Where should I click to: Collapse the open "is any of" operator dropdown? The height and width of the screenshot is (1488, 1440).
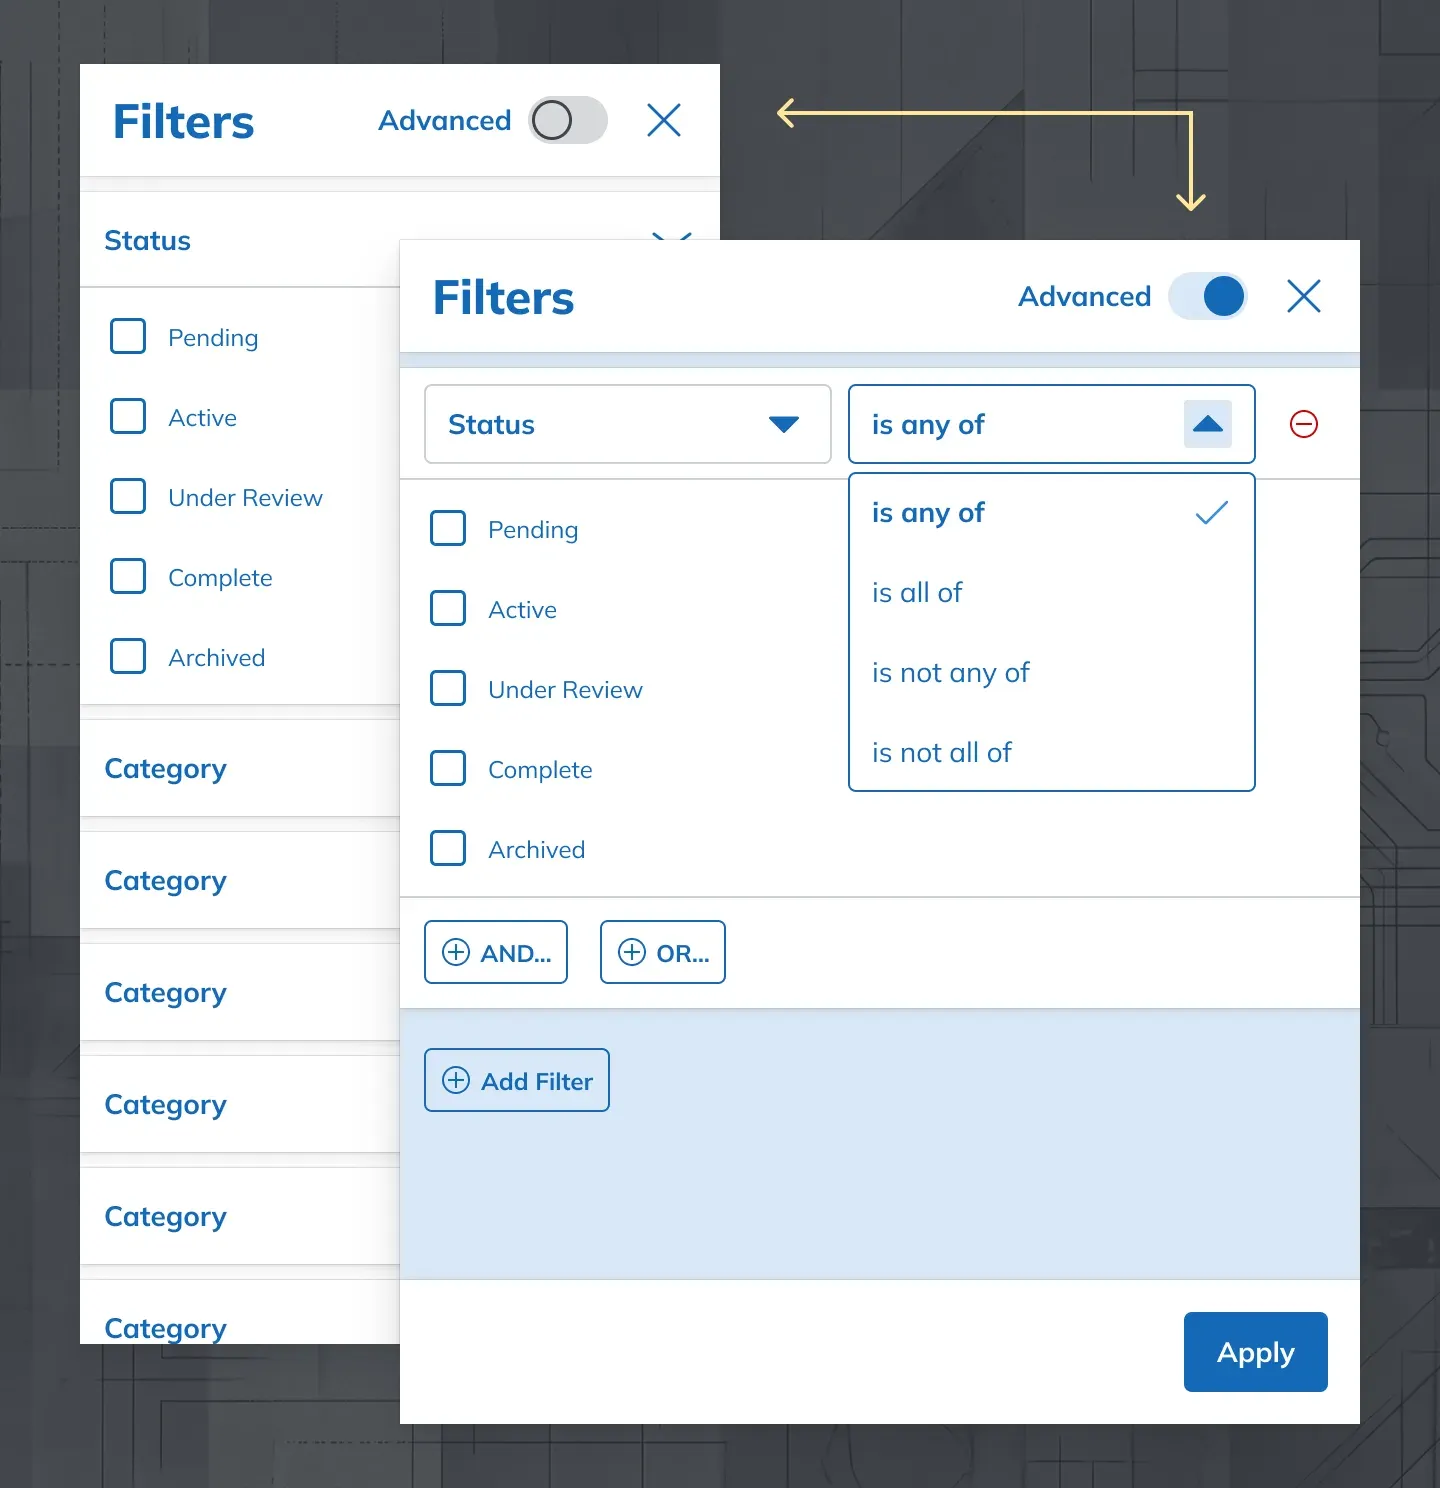click(1208, 424)
